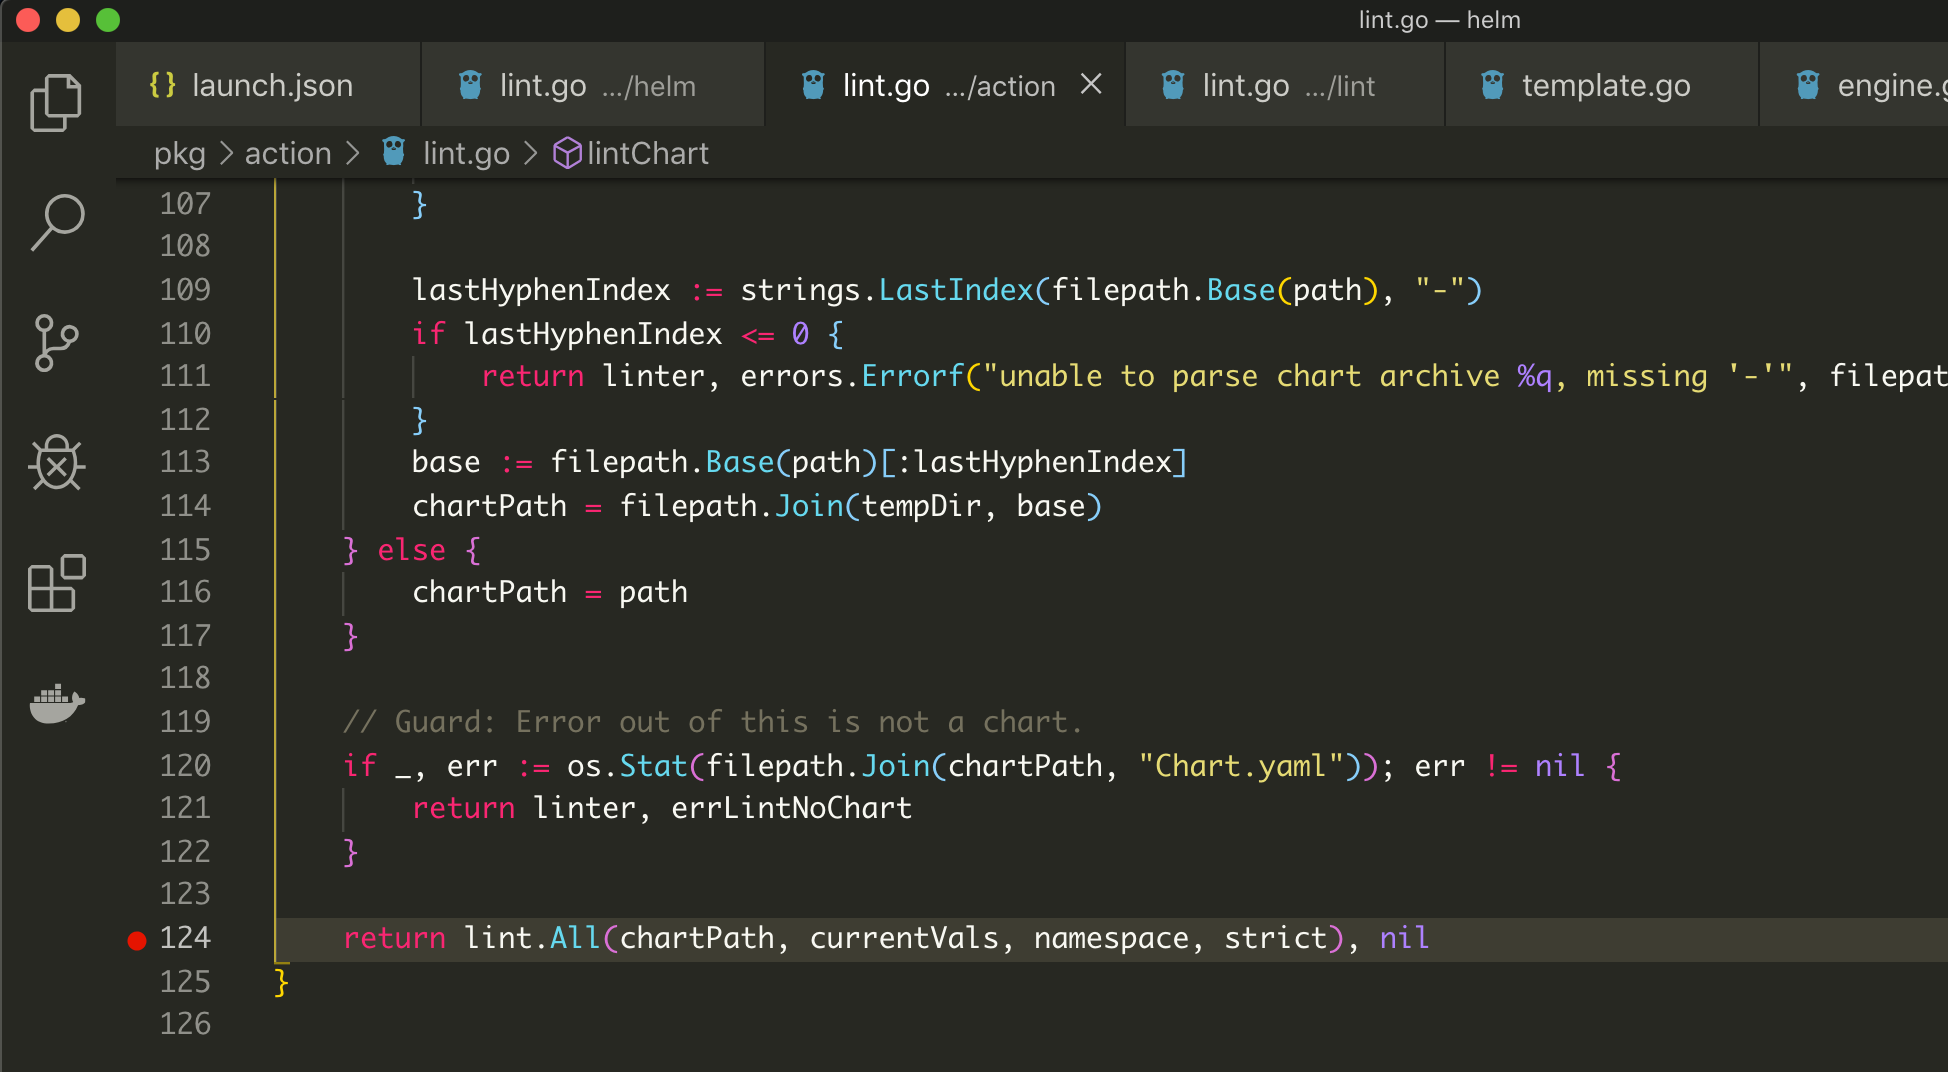Image resolution: width=1948 pixels, height=1072 pixels.
Task: Open the Explorer view in activity bar
Action: click(56, 103)
